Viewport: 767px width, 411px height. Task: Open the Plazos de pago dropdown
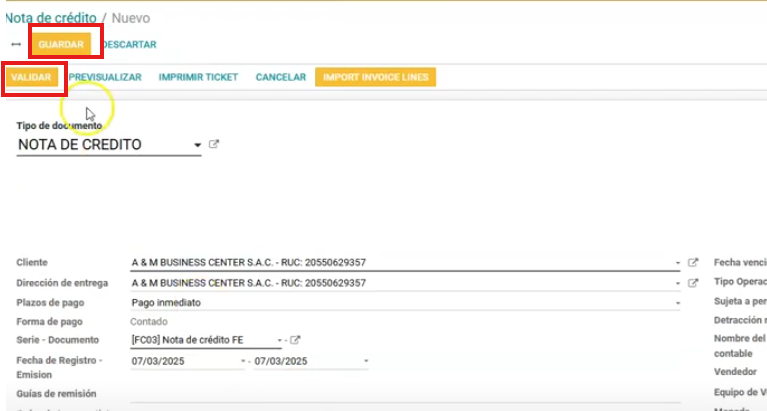[677, 302]
